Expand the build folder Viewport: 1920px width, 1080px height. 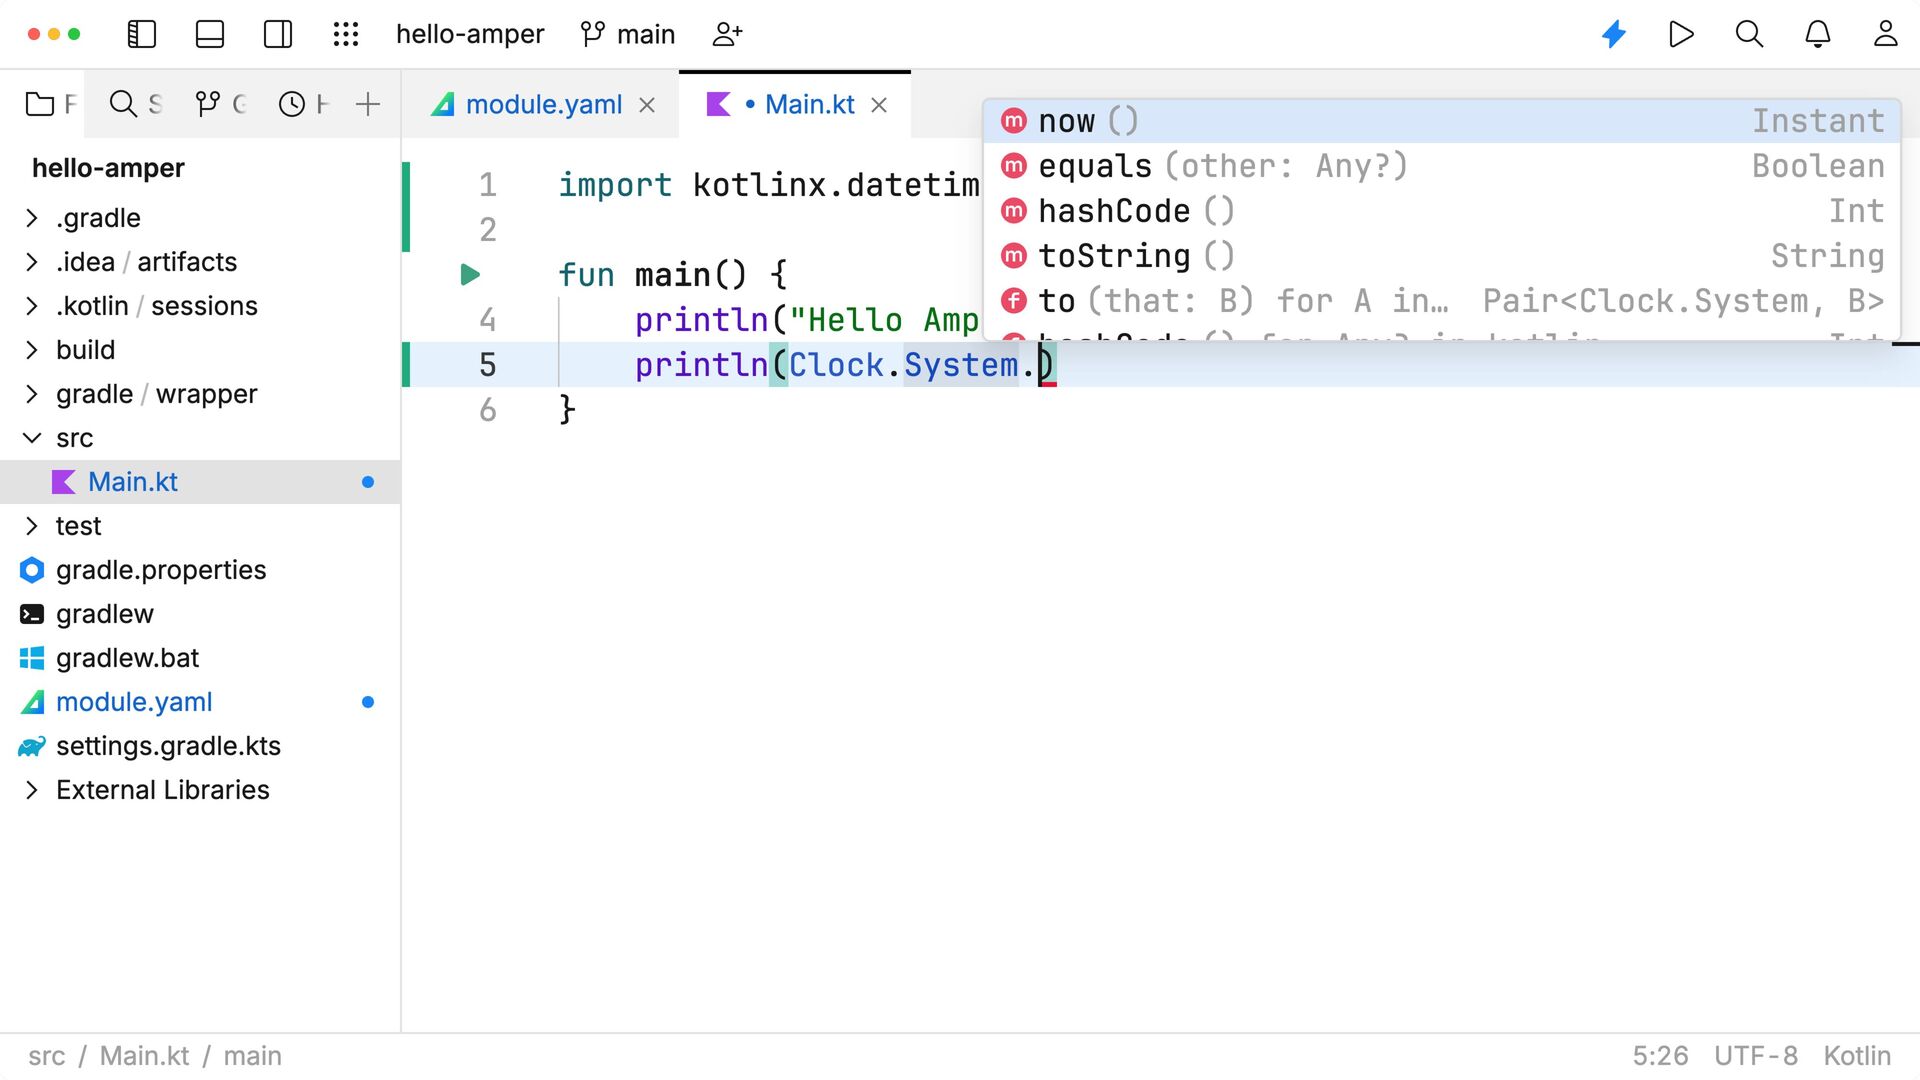click(x=32, y=350)
